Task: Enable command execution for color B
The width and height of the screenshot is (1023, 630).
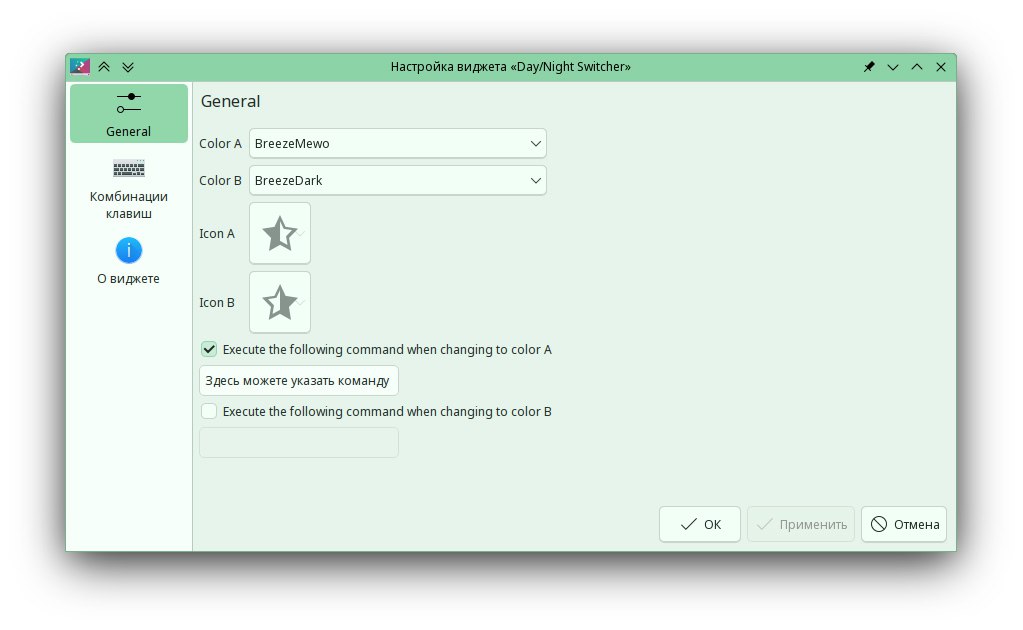Action: point(209,411)
